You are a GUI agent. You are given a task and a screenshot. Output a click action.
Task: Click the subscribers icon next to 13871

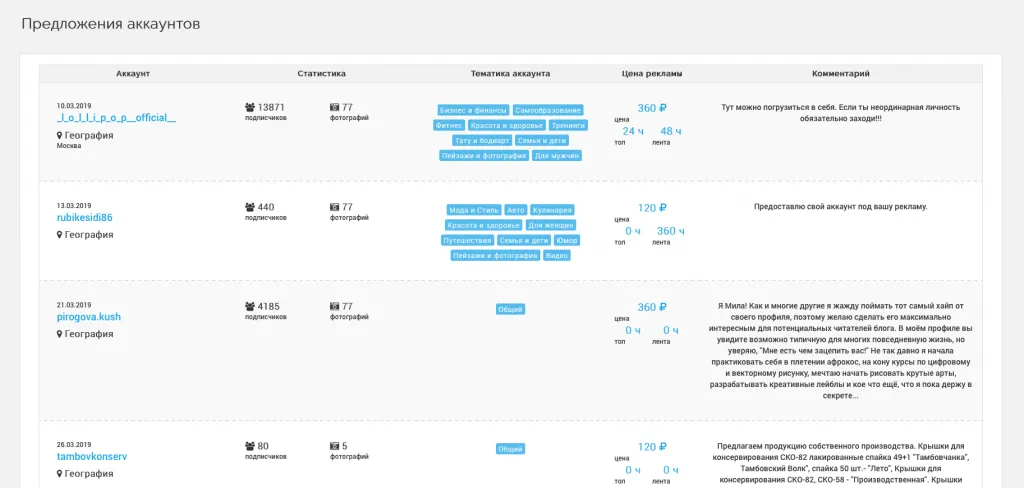[x=250, y=107]
